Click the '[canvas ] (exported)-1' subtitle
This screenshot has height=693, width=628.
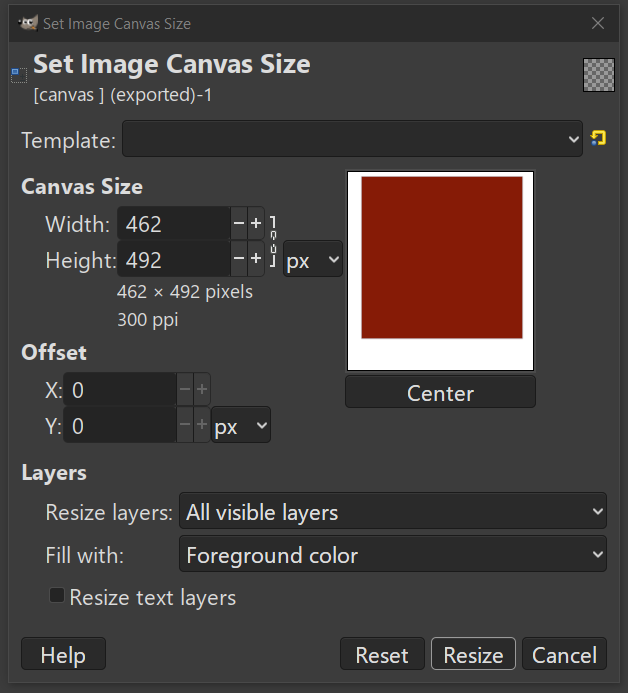click(123, 95)
